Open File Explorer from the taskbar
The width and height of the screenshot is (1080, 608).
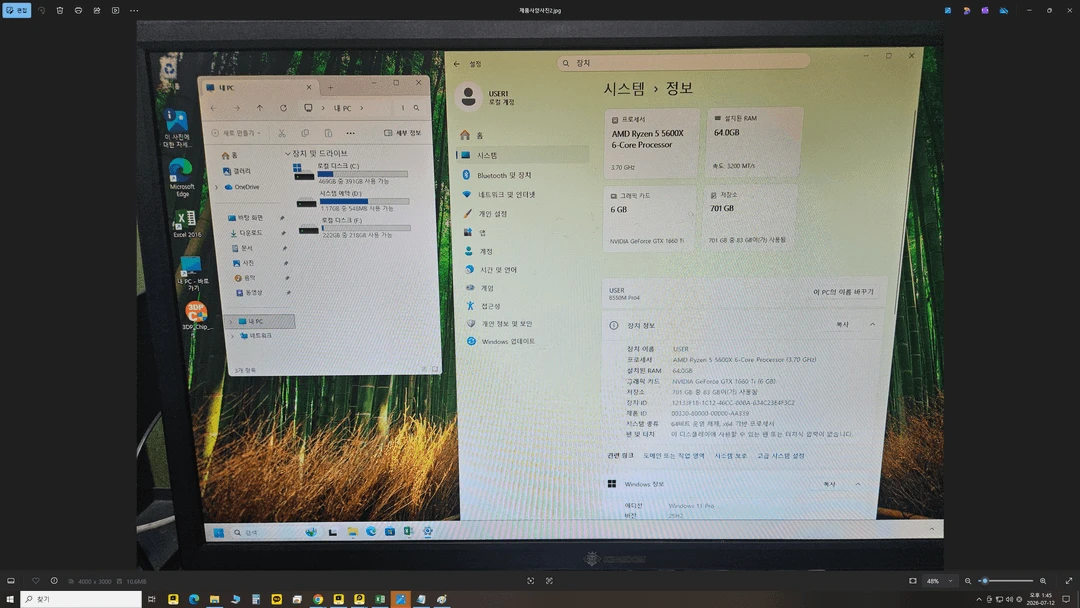pos(215,600)
